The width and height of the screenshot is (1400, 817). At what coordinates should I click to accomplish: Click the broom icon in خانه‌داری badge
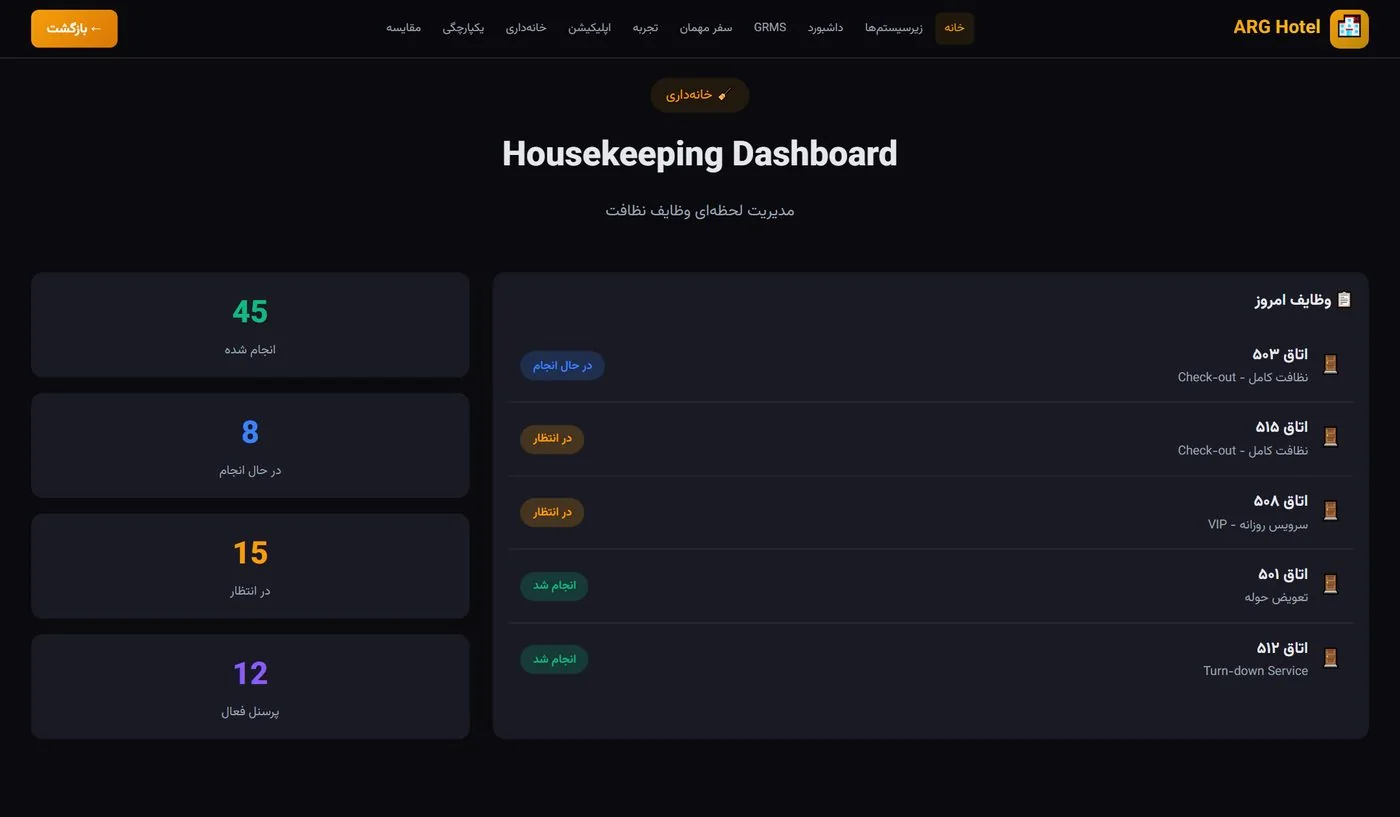tap(725, 94)
